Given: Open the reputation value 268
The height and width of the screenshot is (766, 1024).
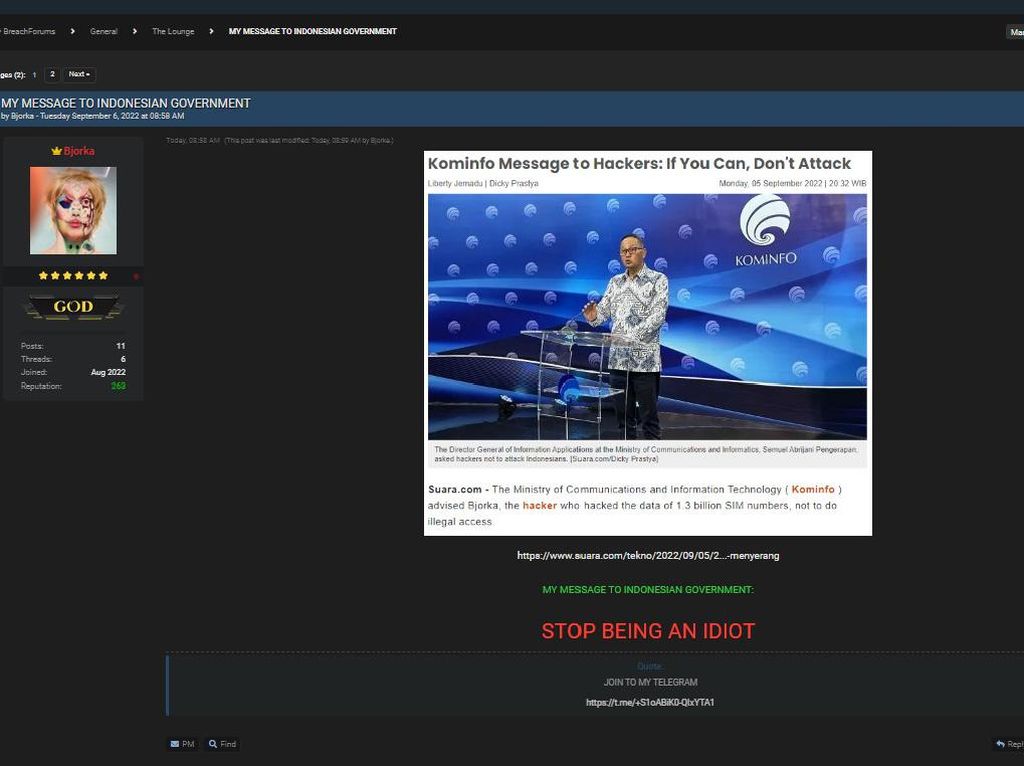Looking at the screenshot, I should (x=118, y=386).
